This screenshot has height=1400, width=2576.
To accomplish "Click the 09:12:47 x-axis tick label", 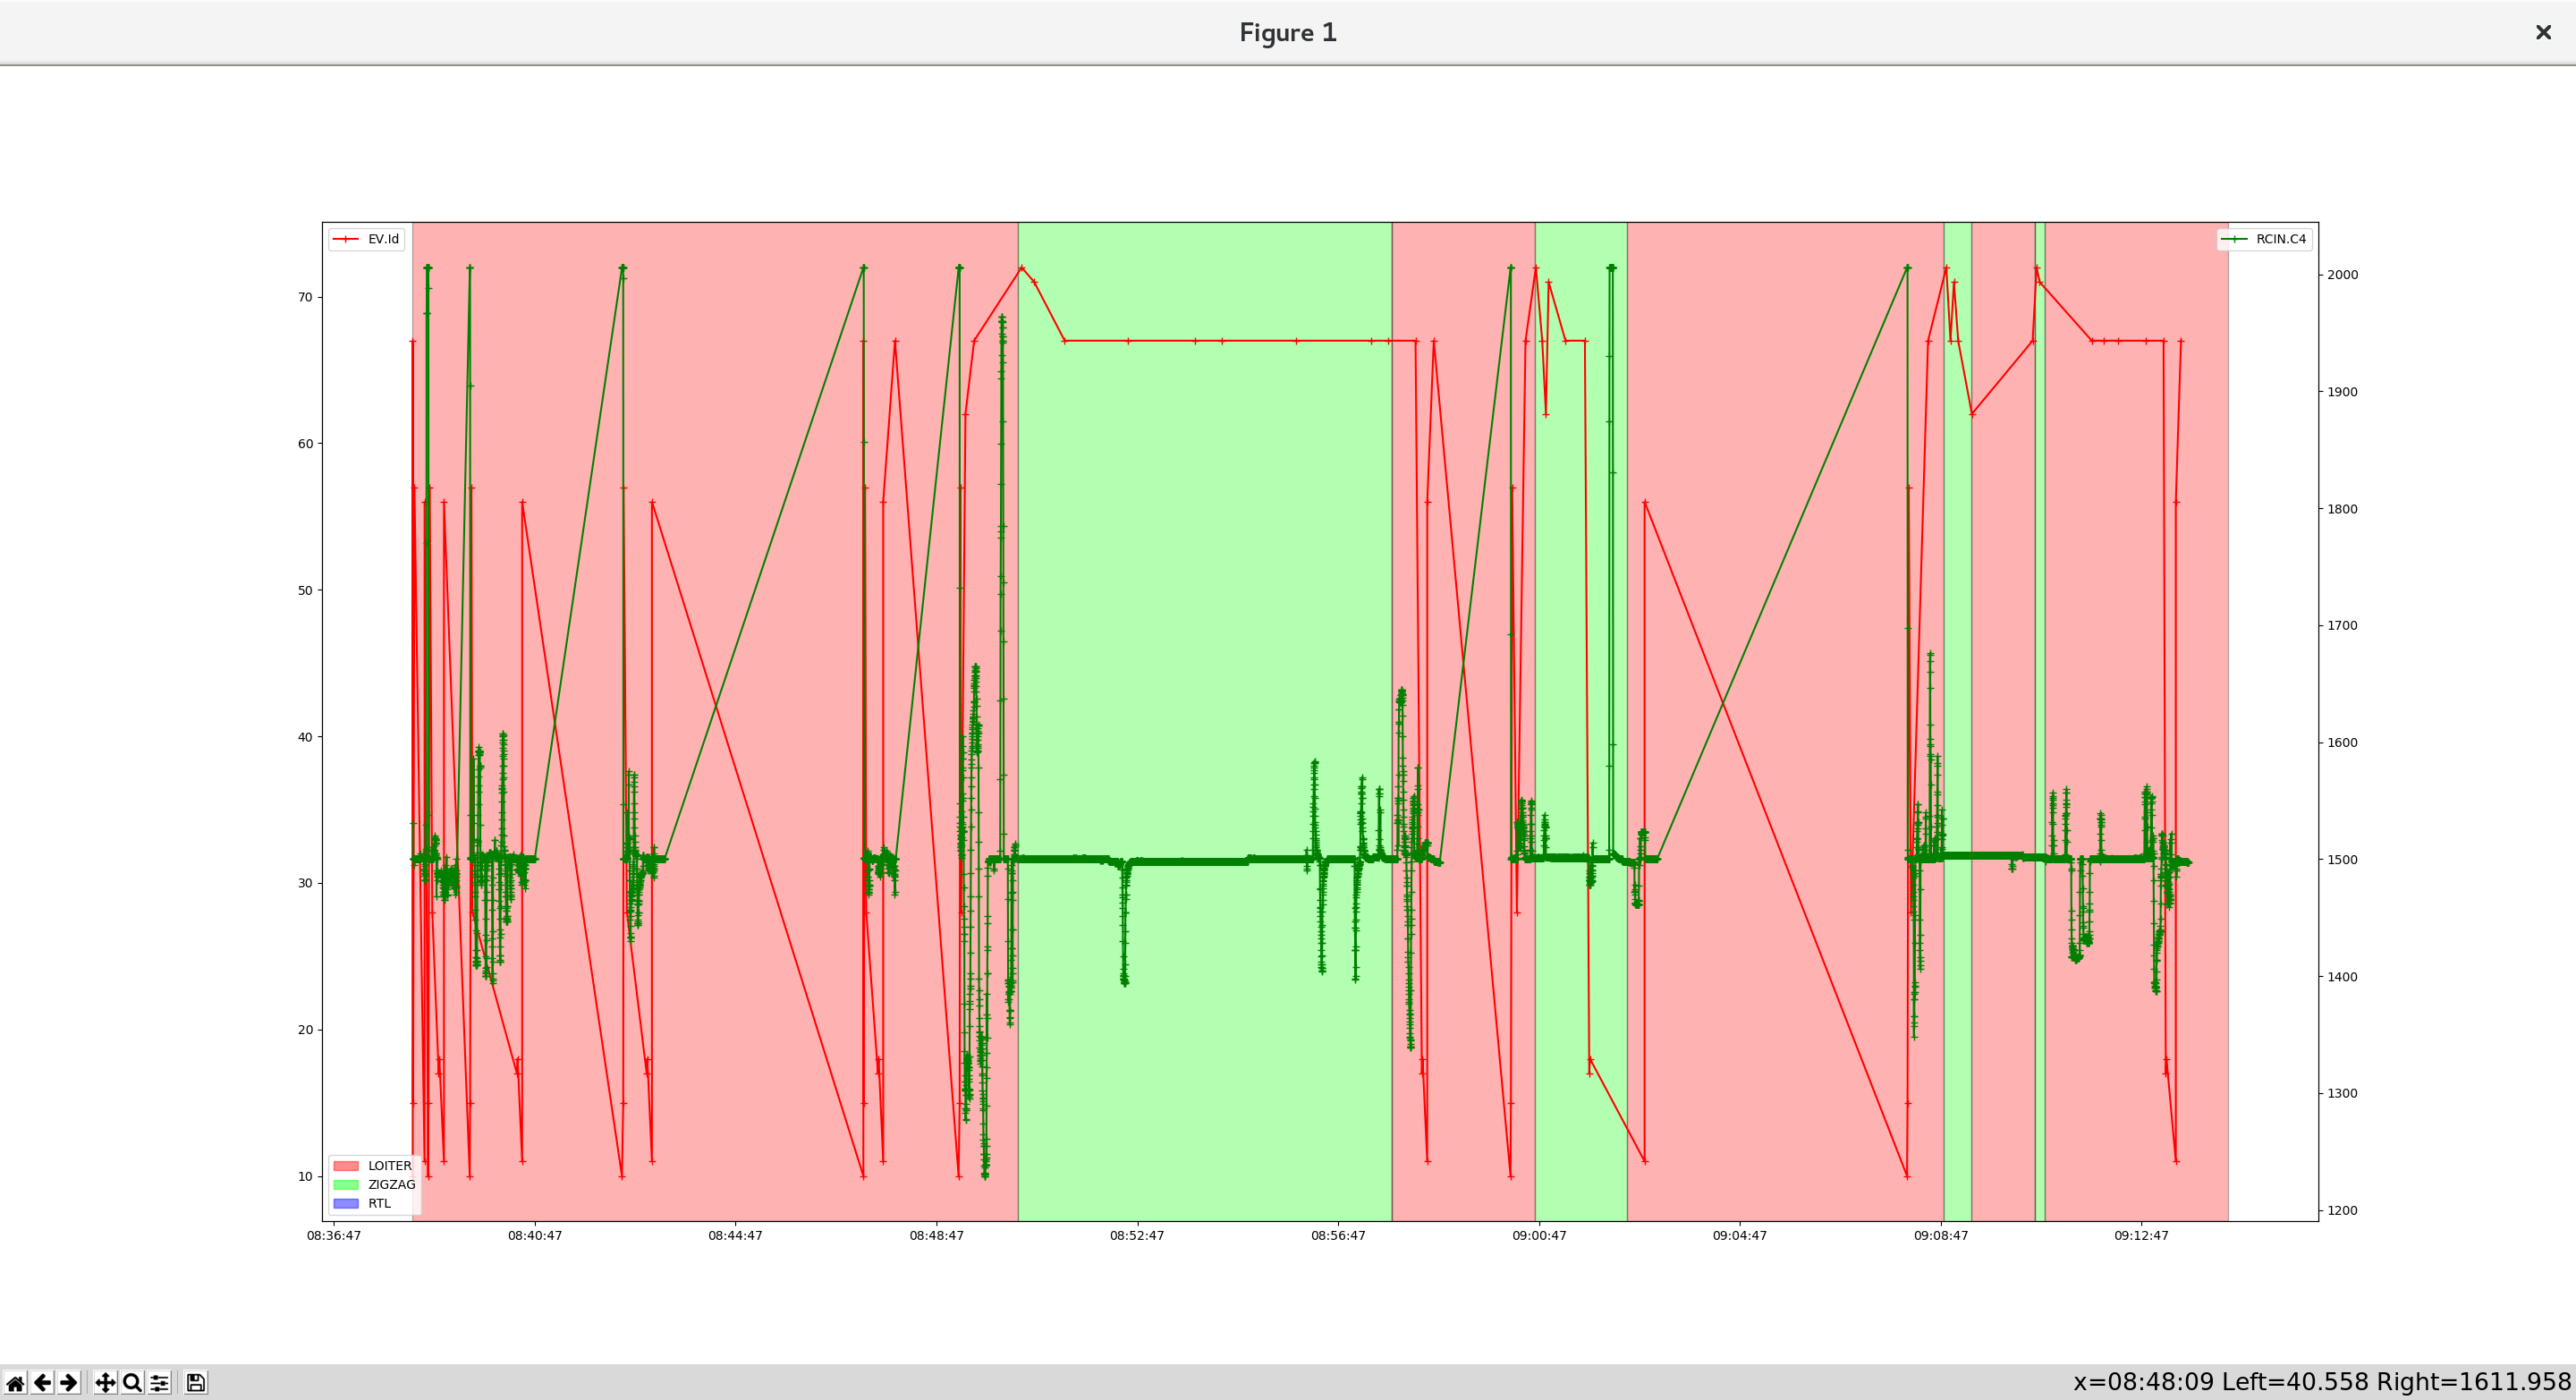I will coord(2141,1236).
